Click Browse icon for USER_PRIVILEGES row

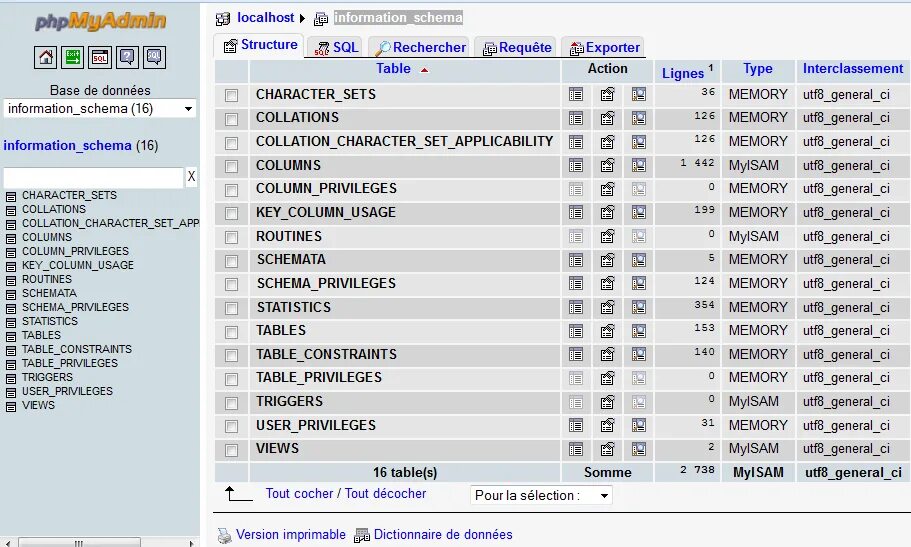pos(576,425)
